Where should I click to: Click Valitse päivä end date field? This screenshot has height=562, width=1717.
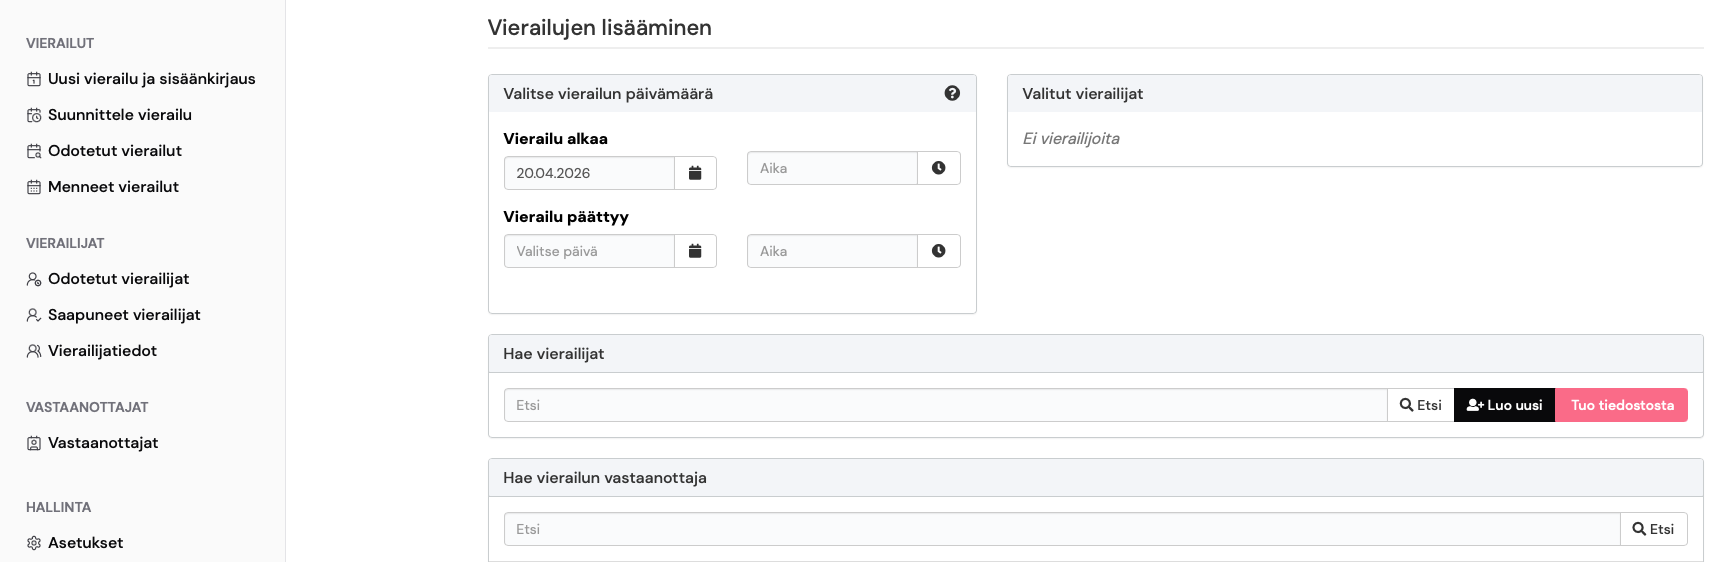(588, 251)
